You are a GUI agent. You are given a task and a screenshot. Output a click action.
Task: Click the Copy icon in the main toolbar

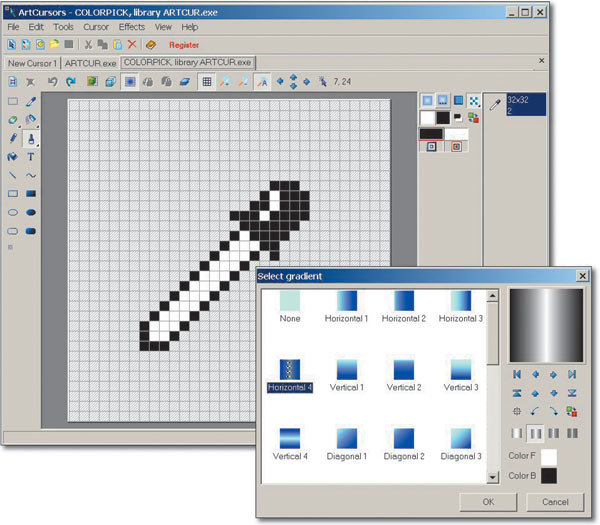(x=103, y=45)
